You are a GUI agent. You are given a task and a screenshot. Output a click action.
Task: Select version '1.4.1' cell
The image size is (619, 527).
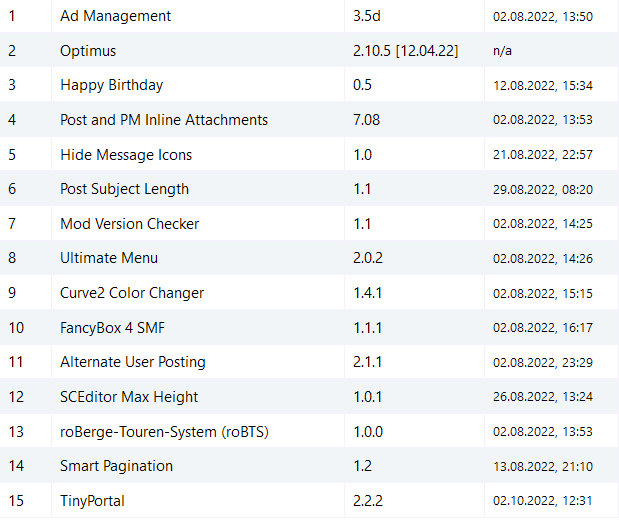368,293
